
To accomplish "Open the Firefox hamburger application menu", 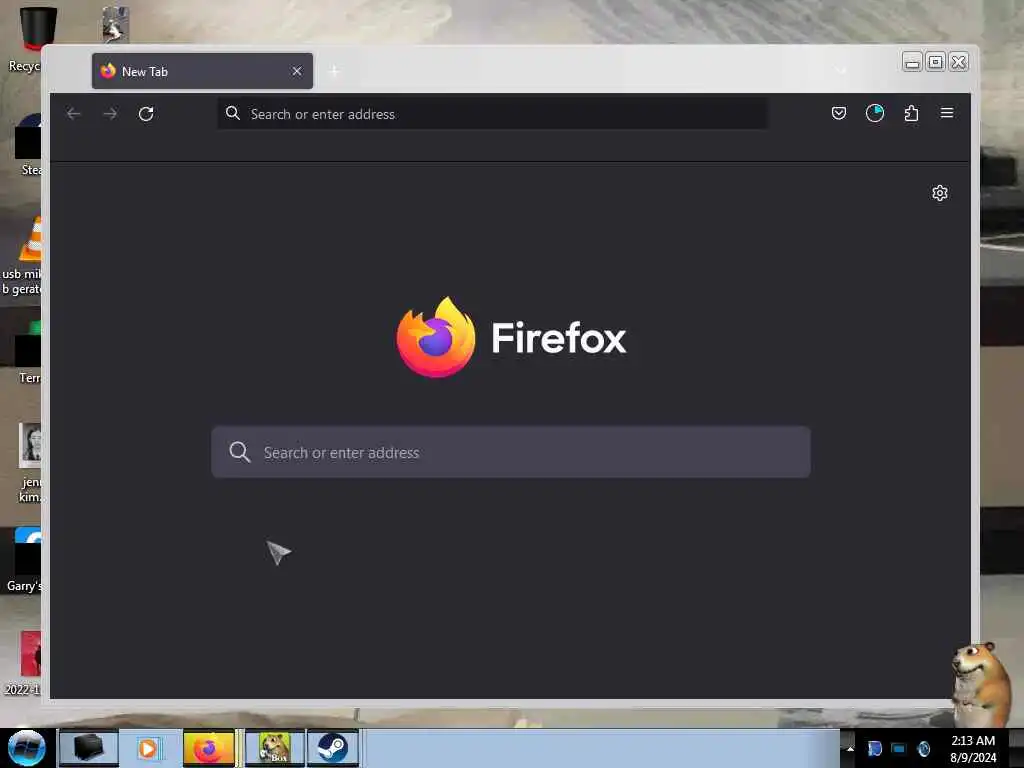I will click(x=947, y=113).
